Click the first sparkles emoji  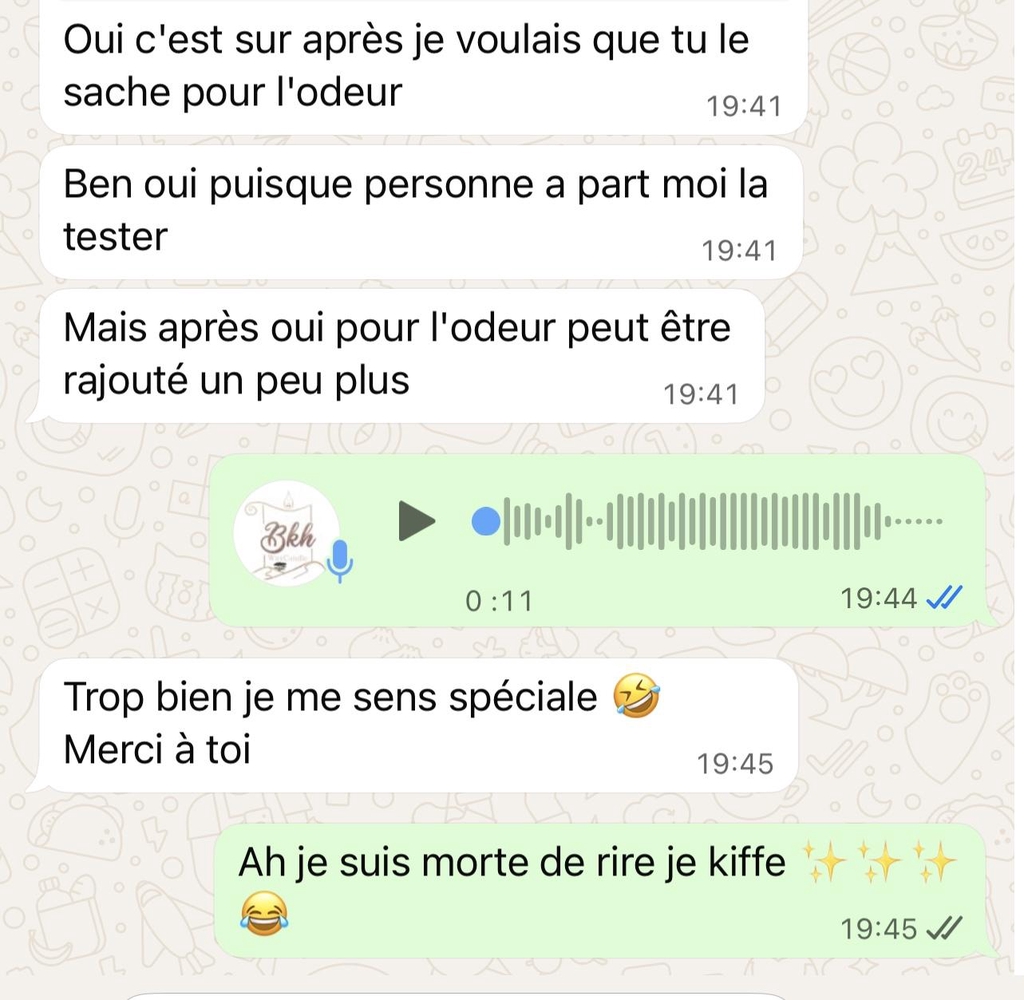click(x=824, y=862)
